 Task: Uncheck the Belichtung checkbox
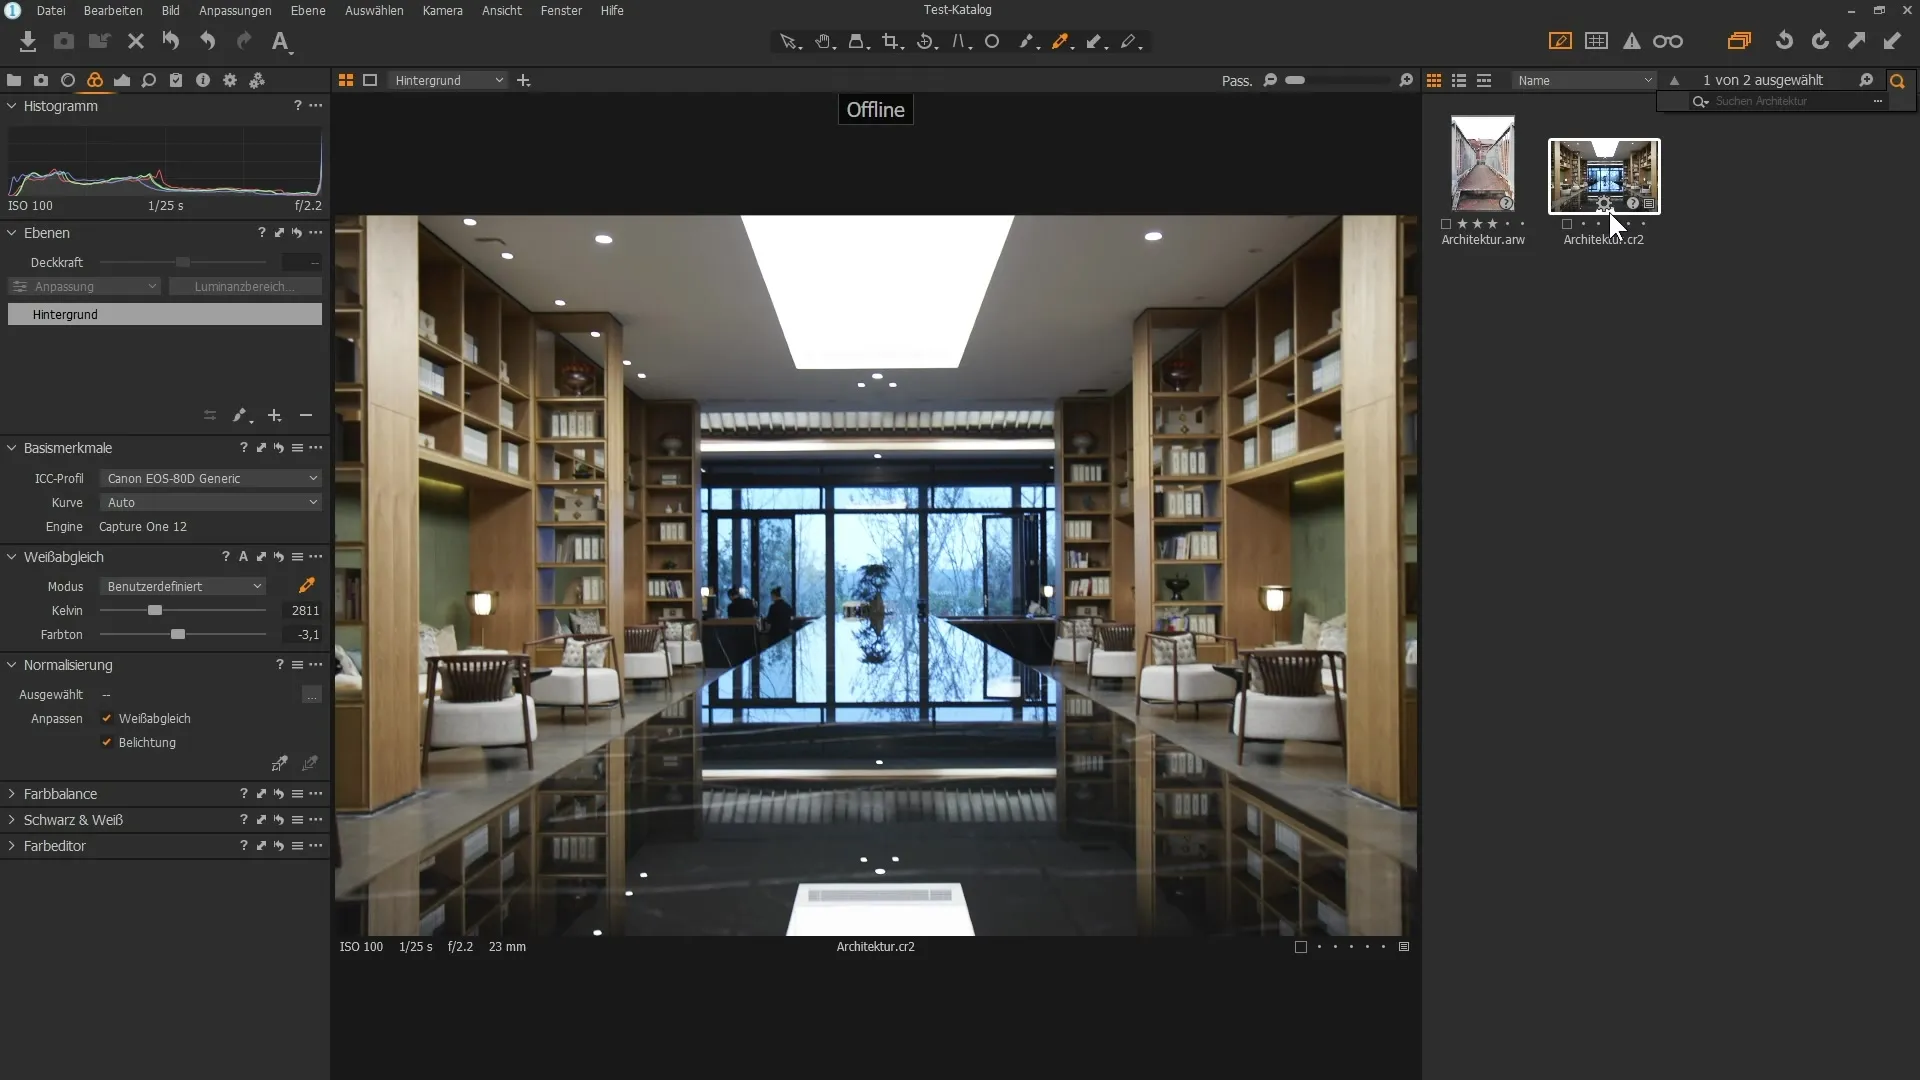point(107,742)
